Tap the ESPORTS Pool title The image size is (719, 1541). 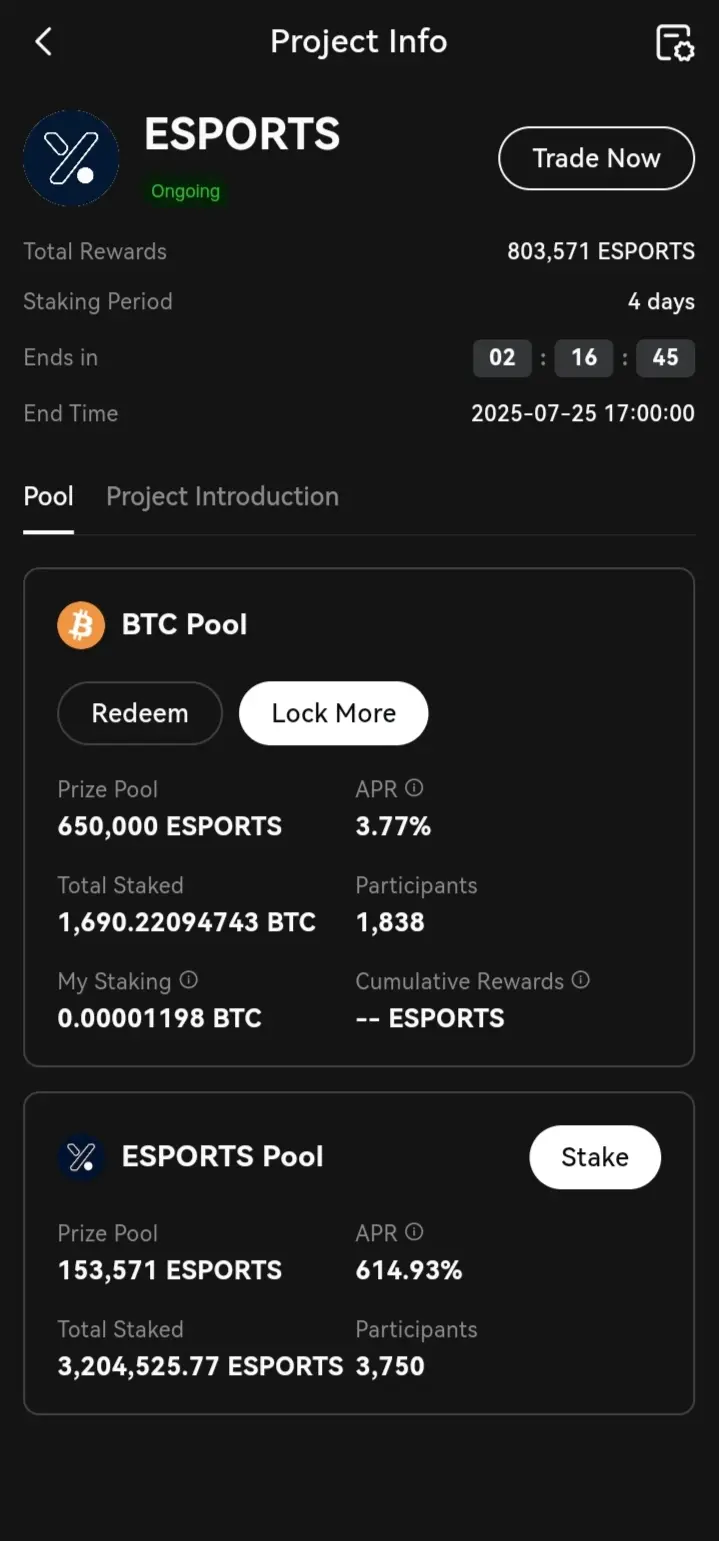click(x=222, y=1157)
